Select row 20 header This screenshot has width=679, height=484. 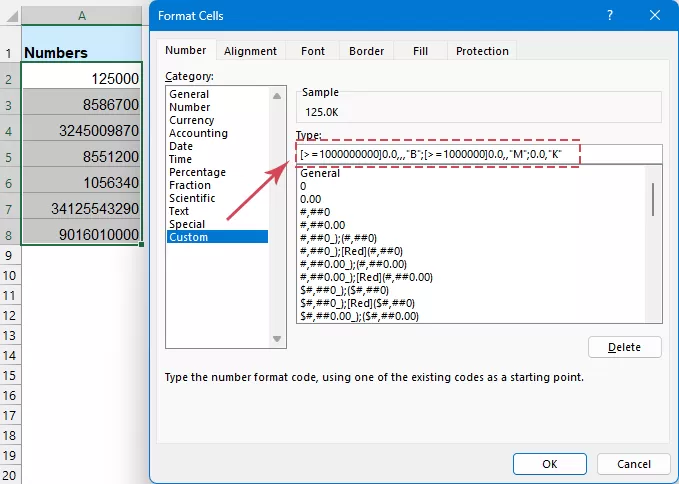click(10, 475)
